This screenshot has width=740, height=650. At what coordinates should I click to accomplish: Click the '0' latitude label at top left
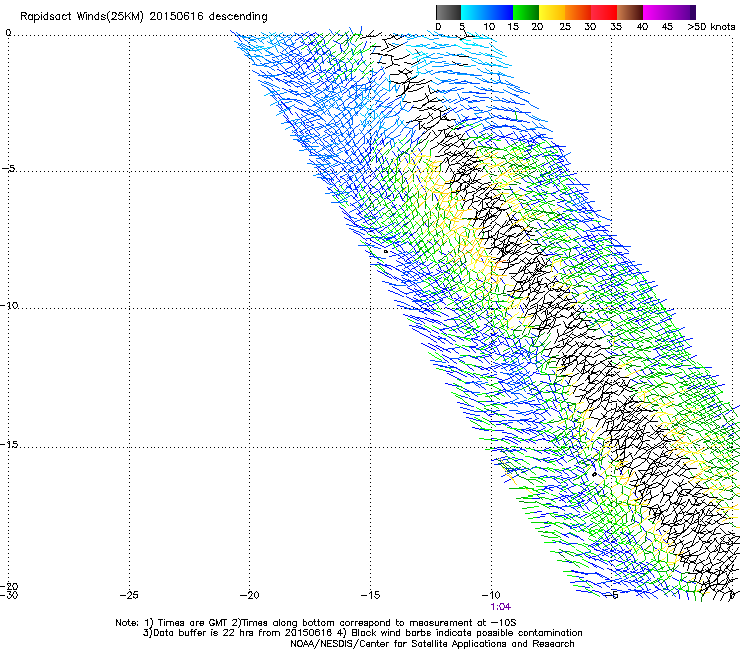pos(8,33)
